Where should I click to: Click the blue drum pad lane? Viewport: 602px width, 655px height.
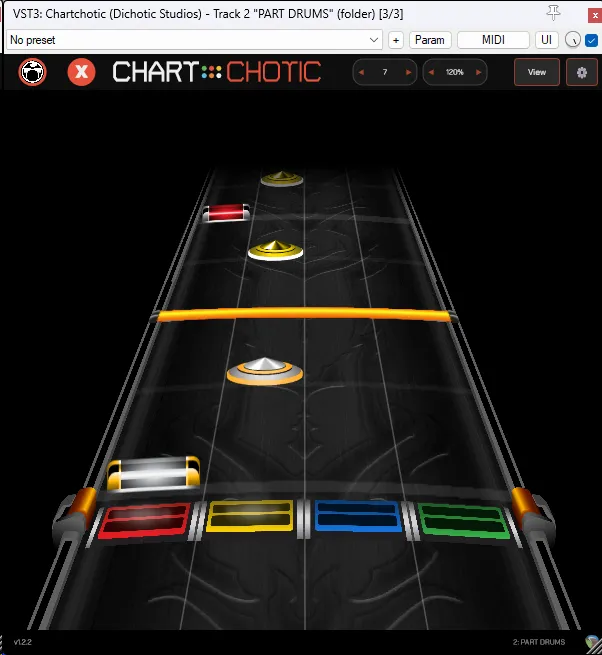point(358,516)
